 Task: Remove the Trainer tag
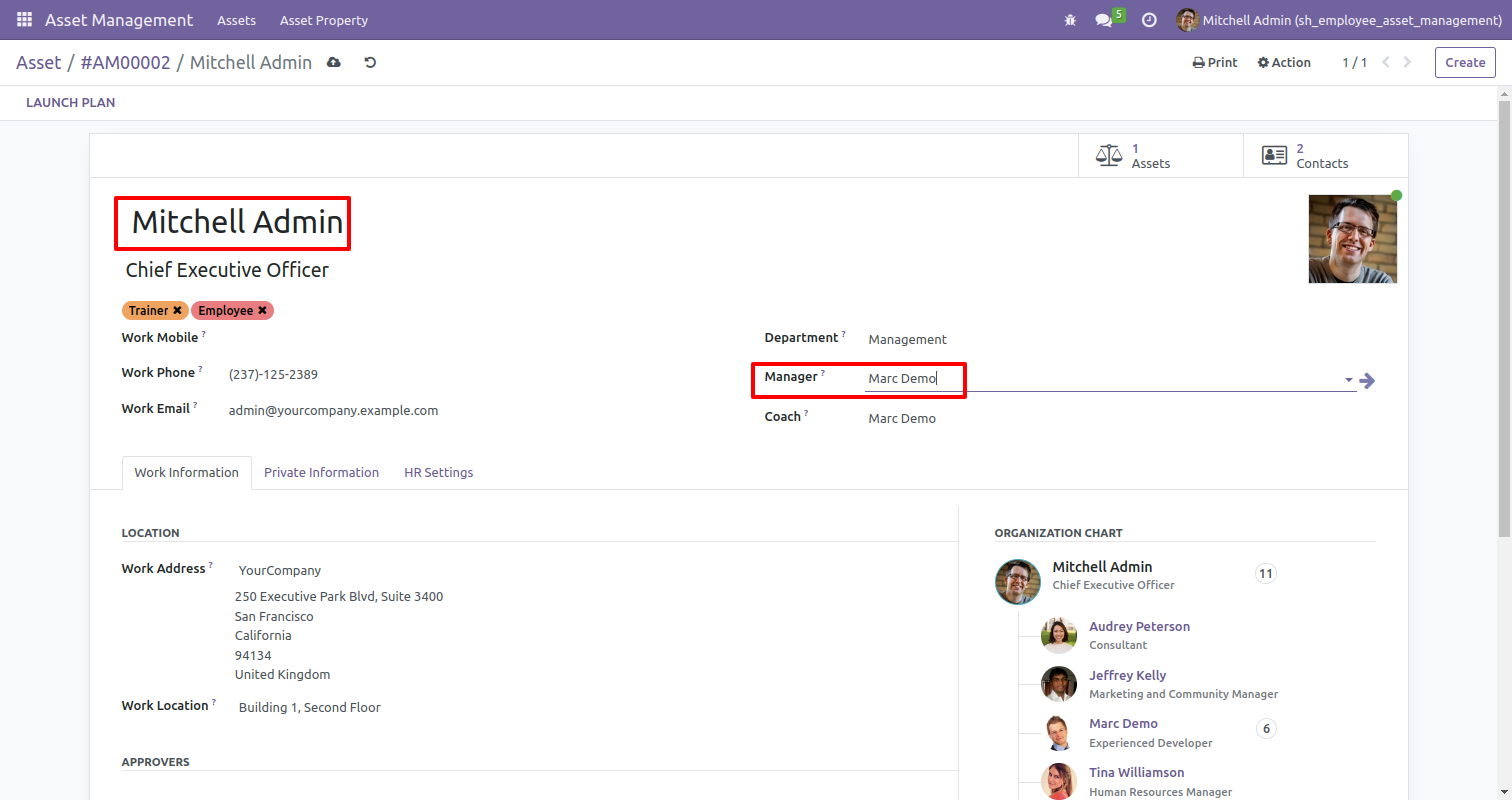(177, 311)
